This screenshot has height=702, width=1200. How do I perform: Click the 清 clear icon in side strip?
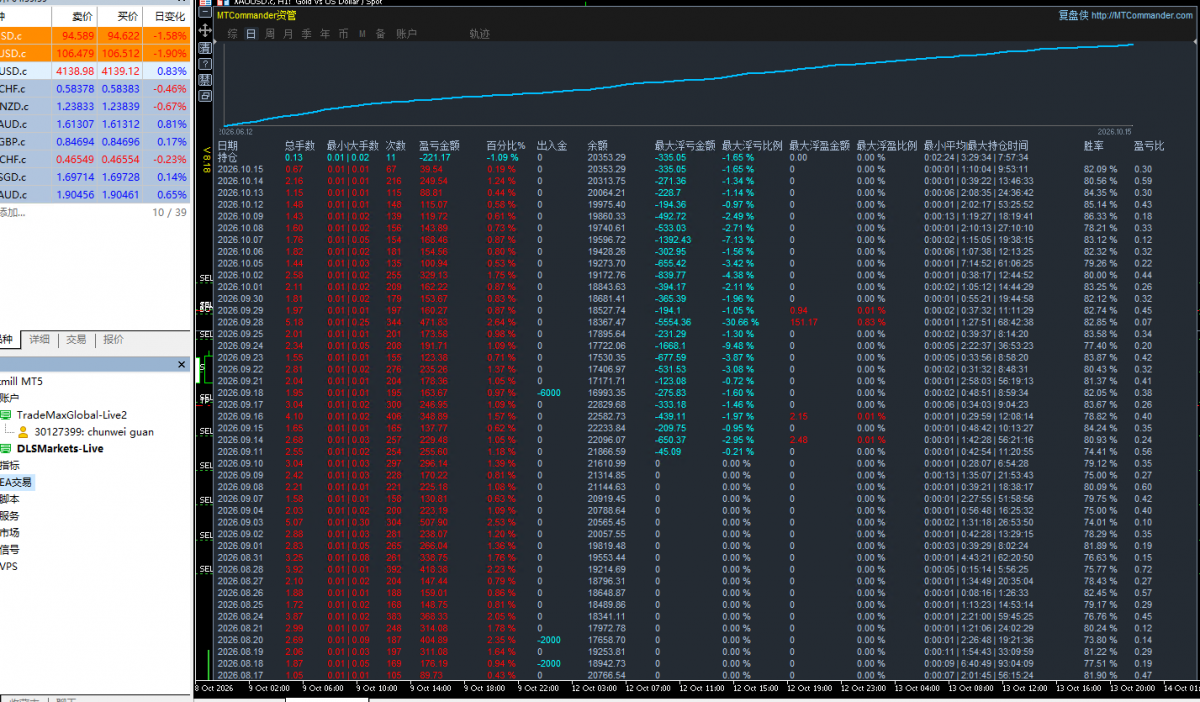click(x=205, y=48)
